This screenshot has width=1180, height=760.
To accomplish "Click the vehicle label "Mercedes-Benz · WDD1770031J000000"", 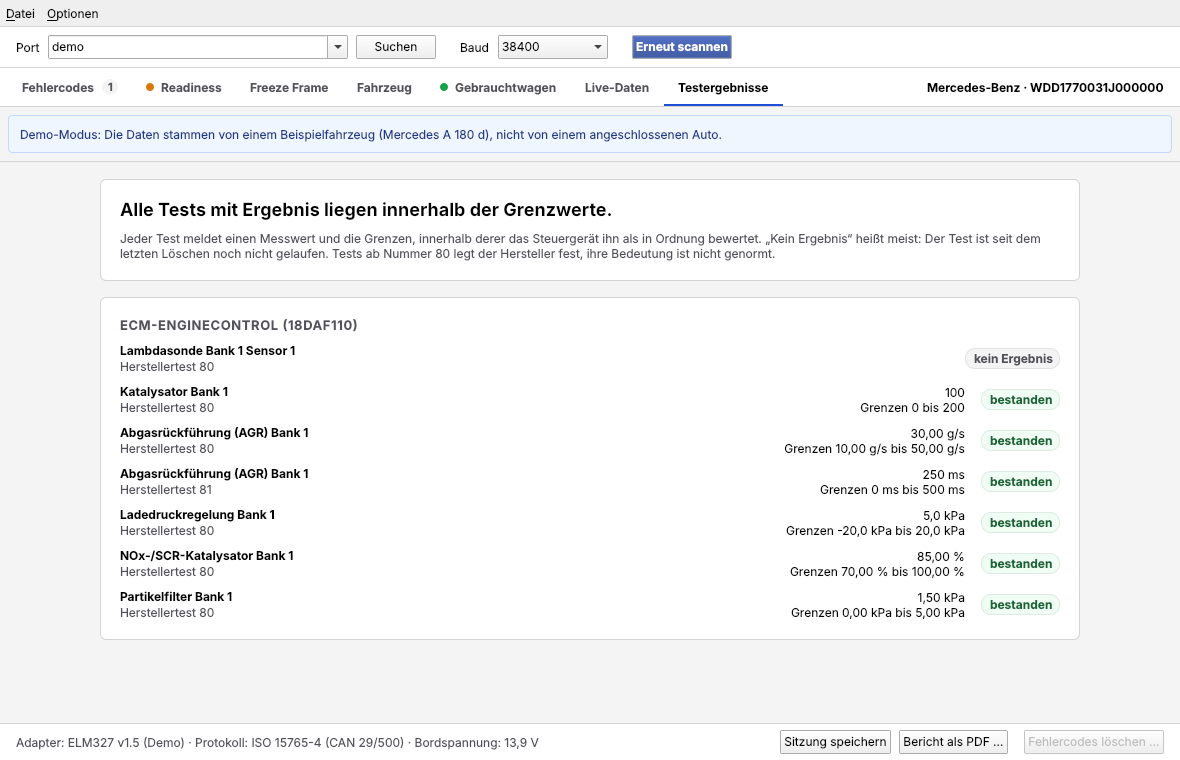I will pos(1045,87).
